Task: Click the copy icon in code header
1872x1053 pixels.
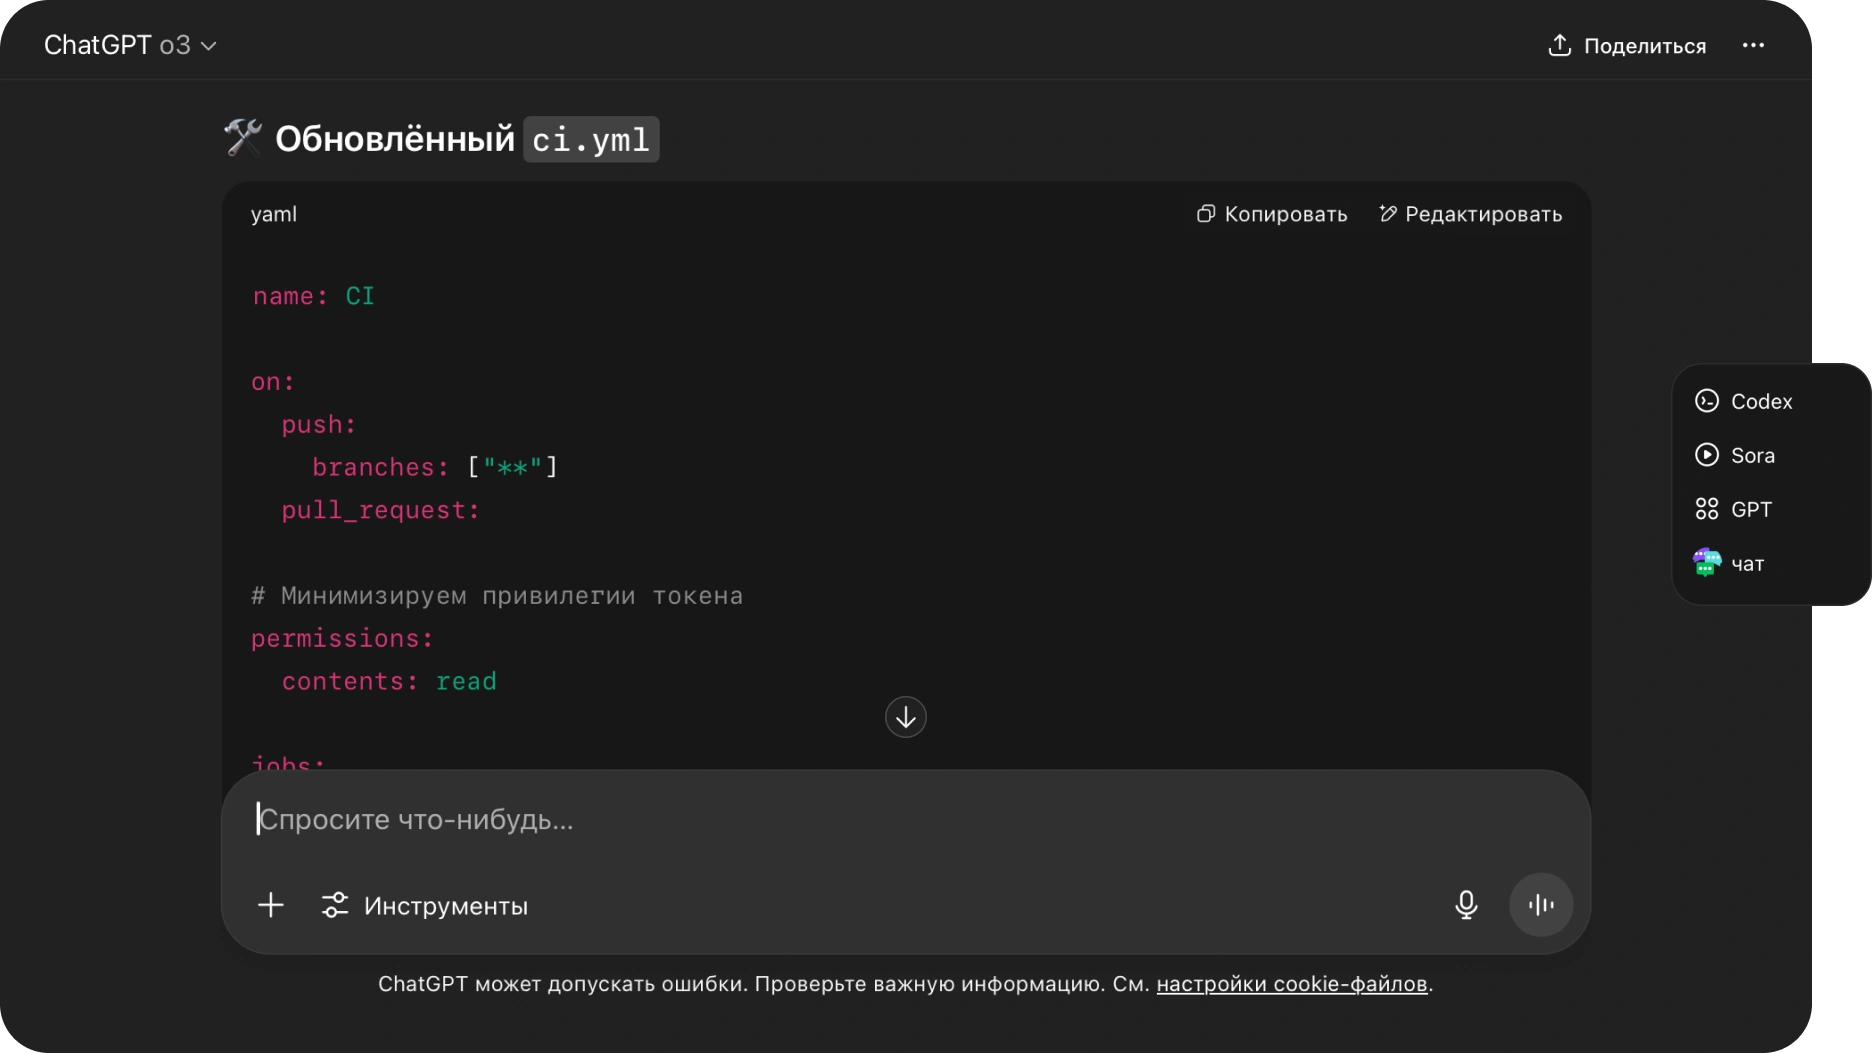Action: (x=1206, y=214)
